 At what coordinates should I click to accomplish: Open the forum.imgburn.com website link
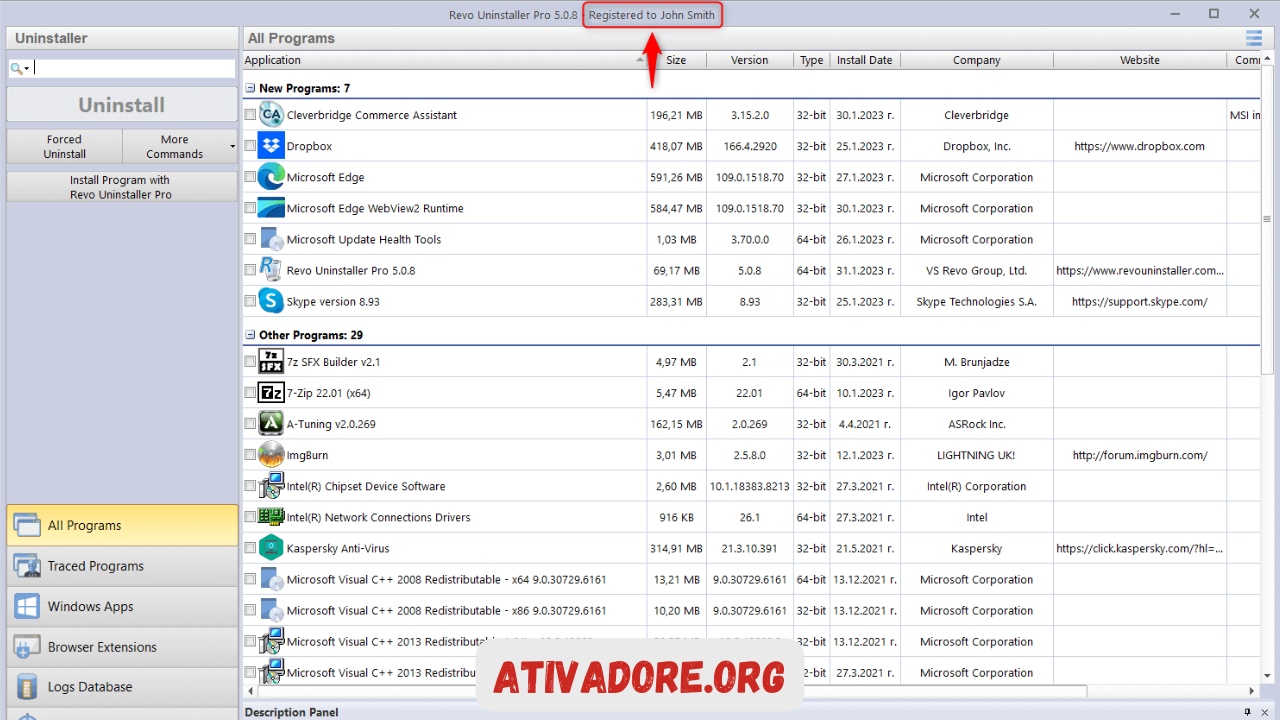pyautogui.click(x=1139, y=455)
